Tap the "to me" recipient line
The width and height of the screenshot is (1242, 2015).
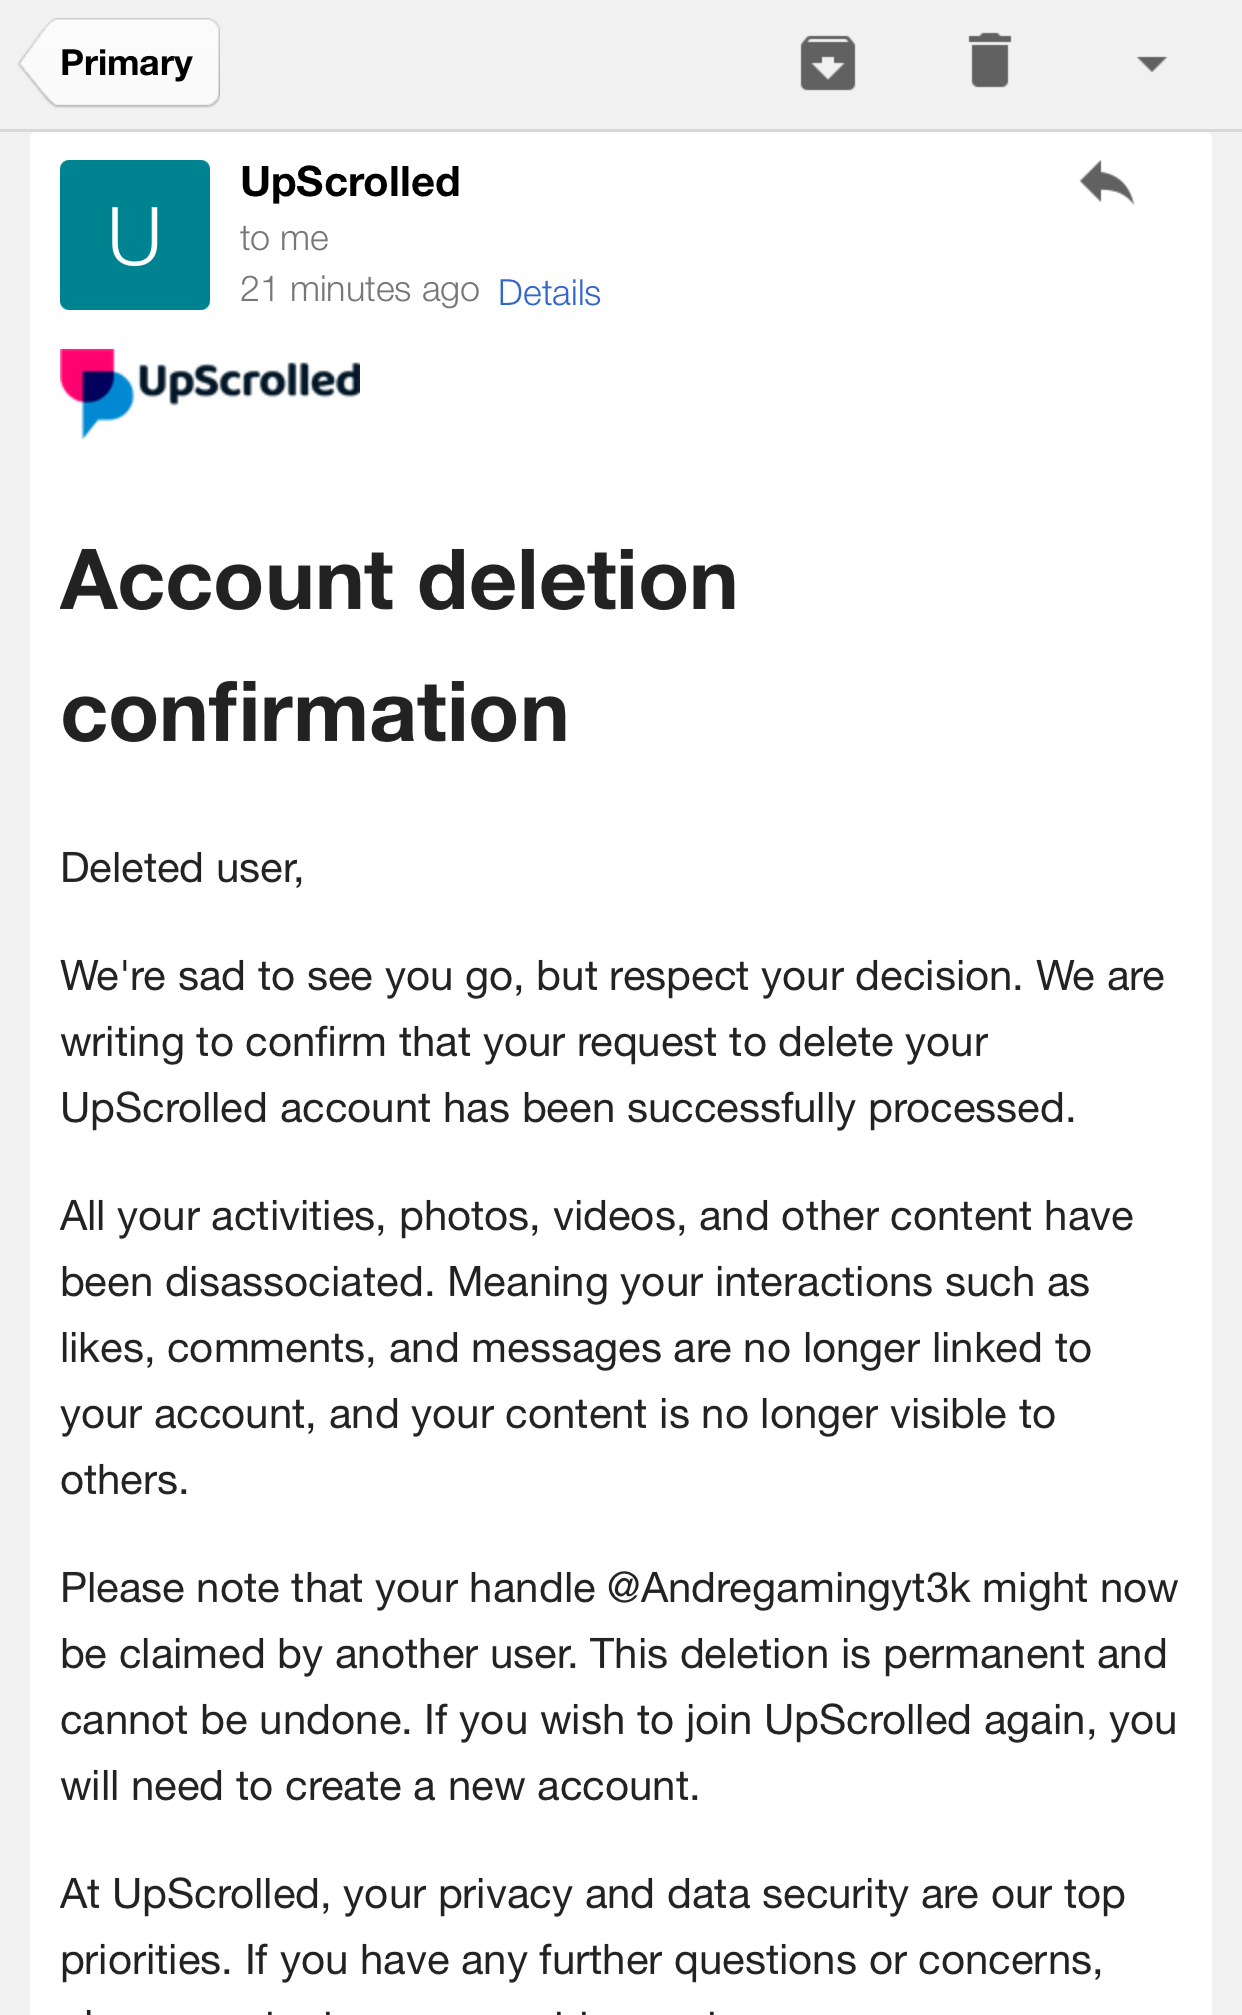[284, 238]
